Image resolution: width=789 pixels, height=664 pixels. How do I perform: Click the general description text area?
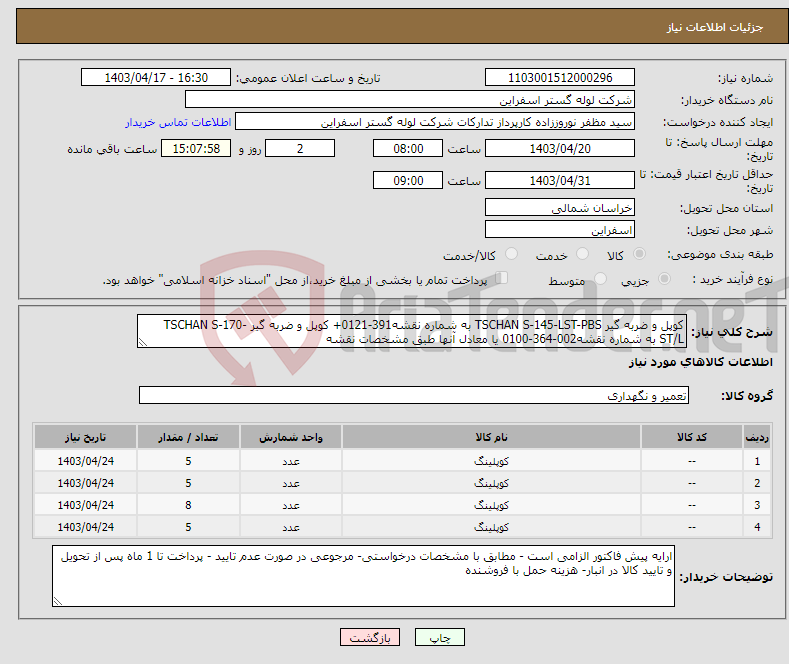click(x=412, y=331)
